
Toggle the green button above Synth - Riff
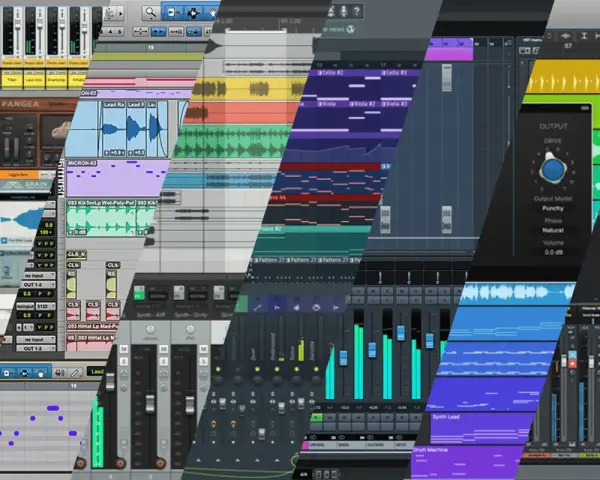(x=139, y=293)
